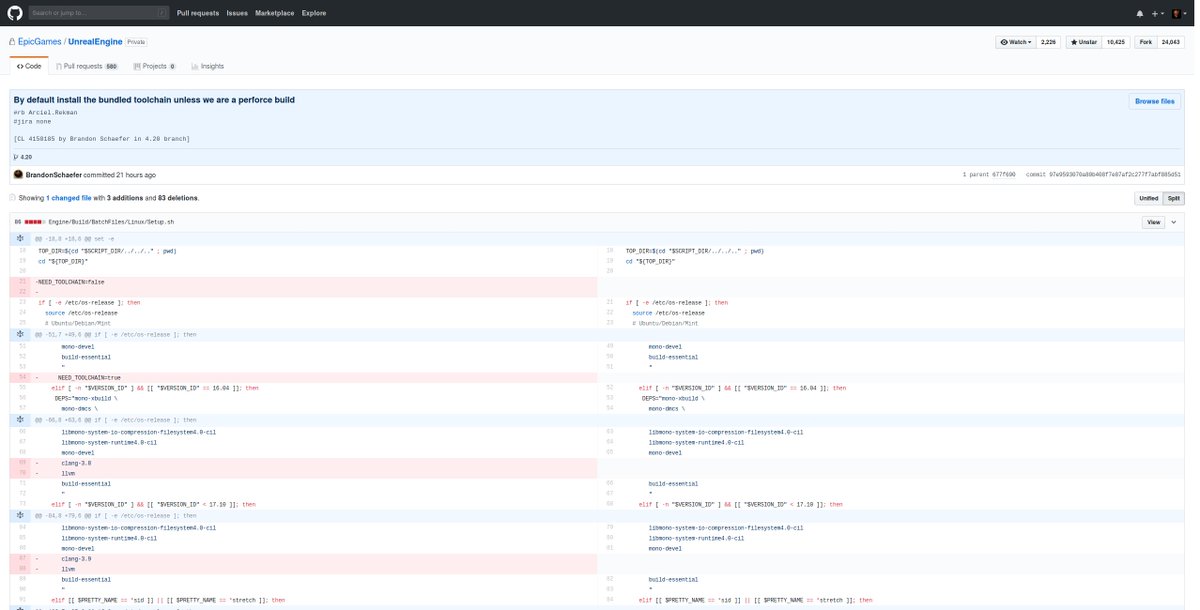Expand hidden lines at '@@ -66,8 +63,6'

pos(21,420)
